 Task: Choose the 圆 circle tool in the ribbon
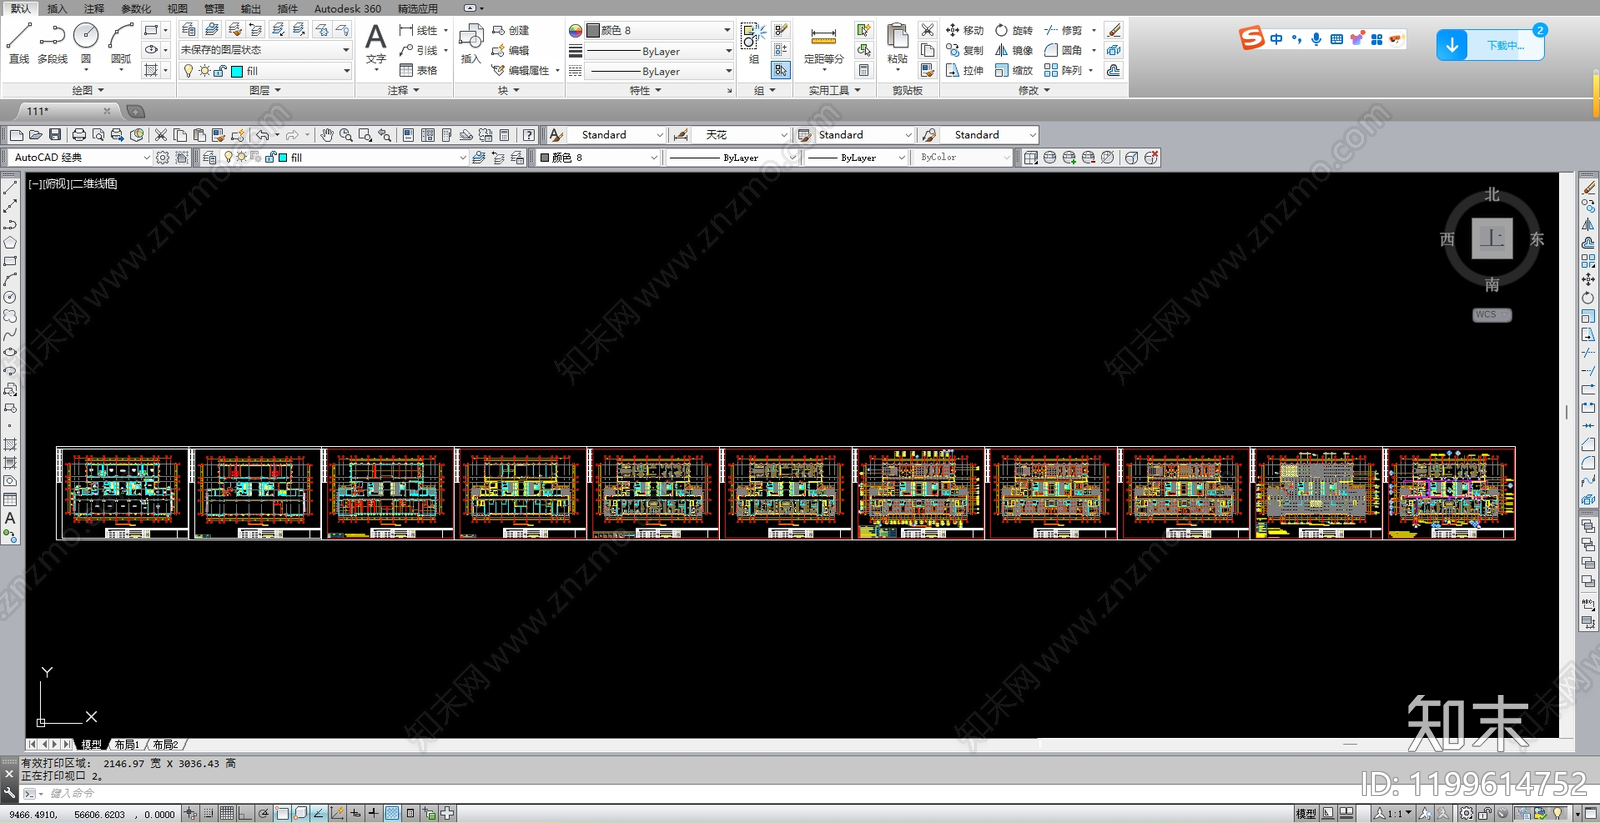(x=86, y=42)
